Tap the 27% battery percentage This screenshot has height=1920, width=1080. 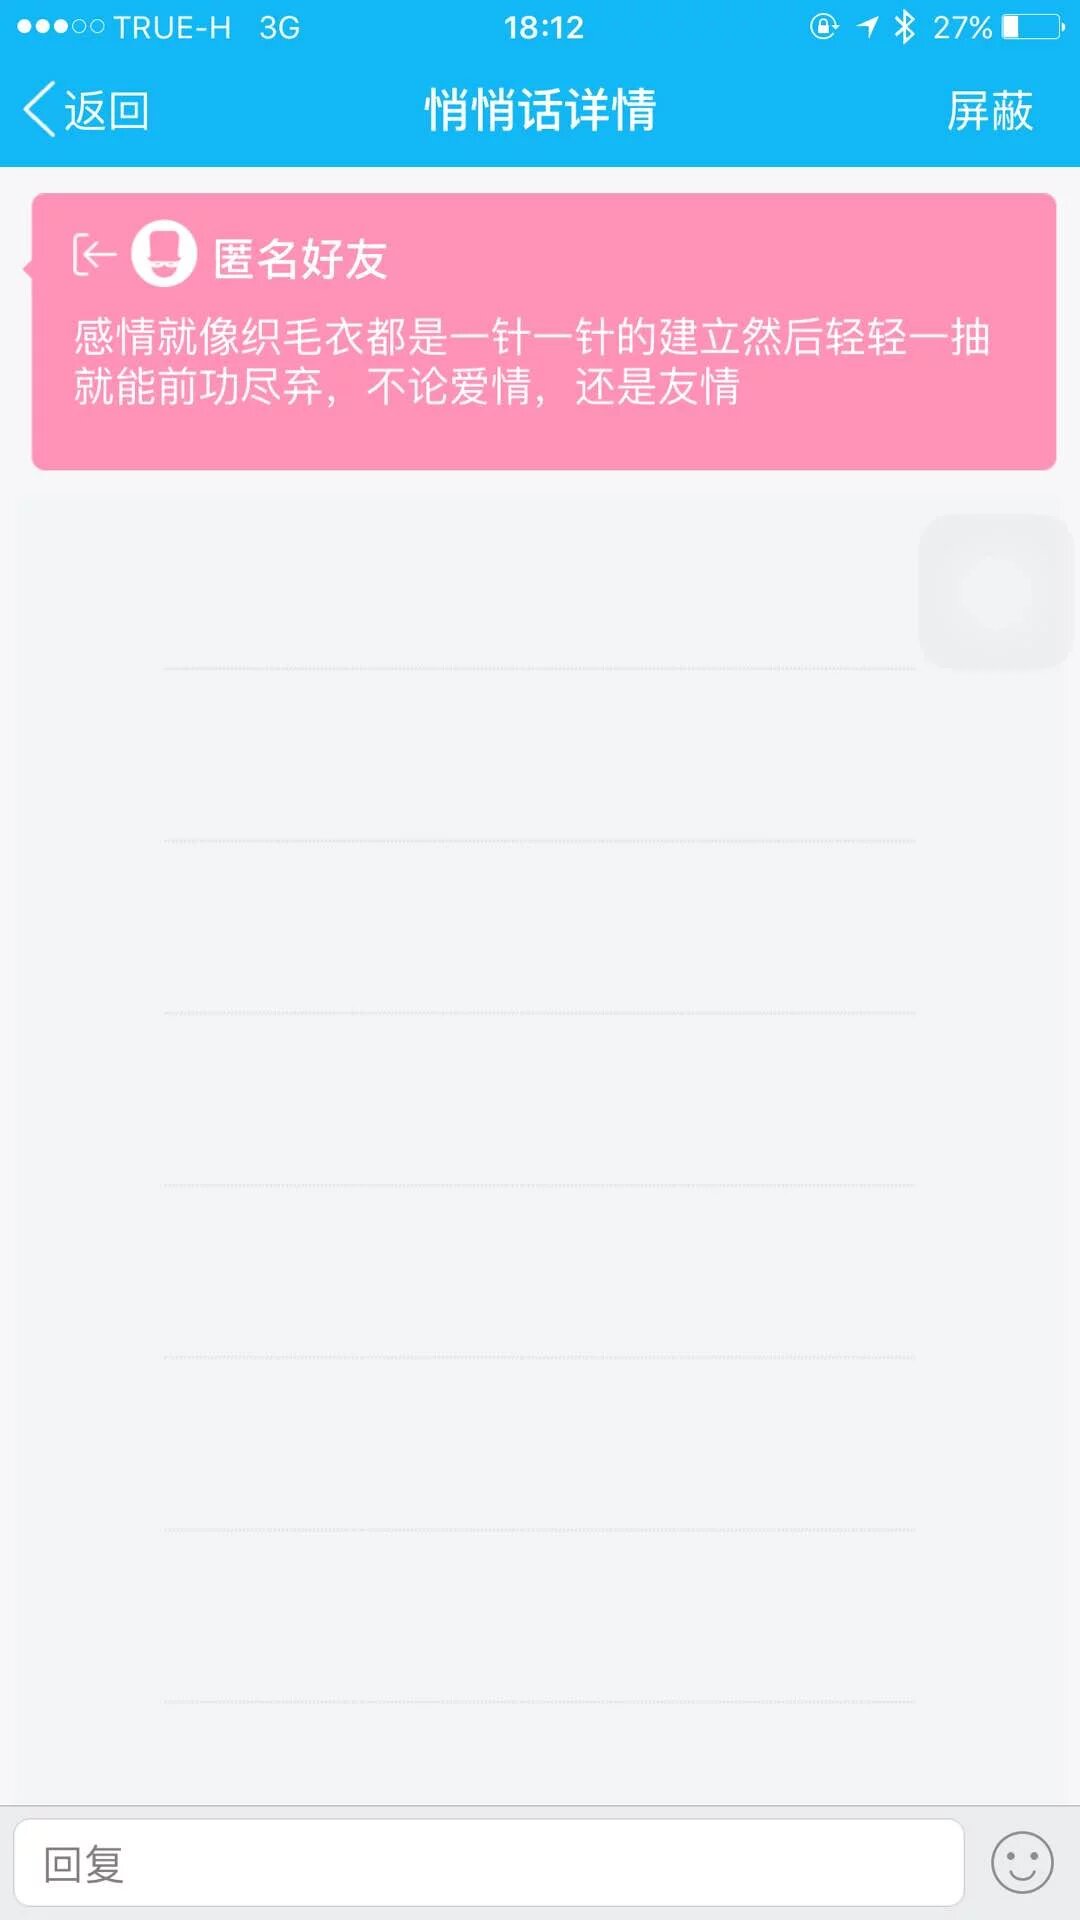tap(962, 27)
